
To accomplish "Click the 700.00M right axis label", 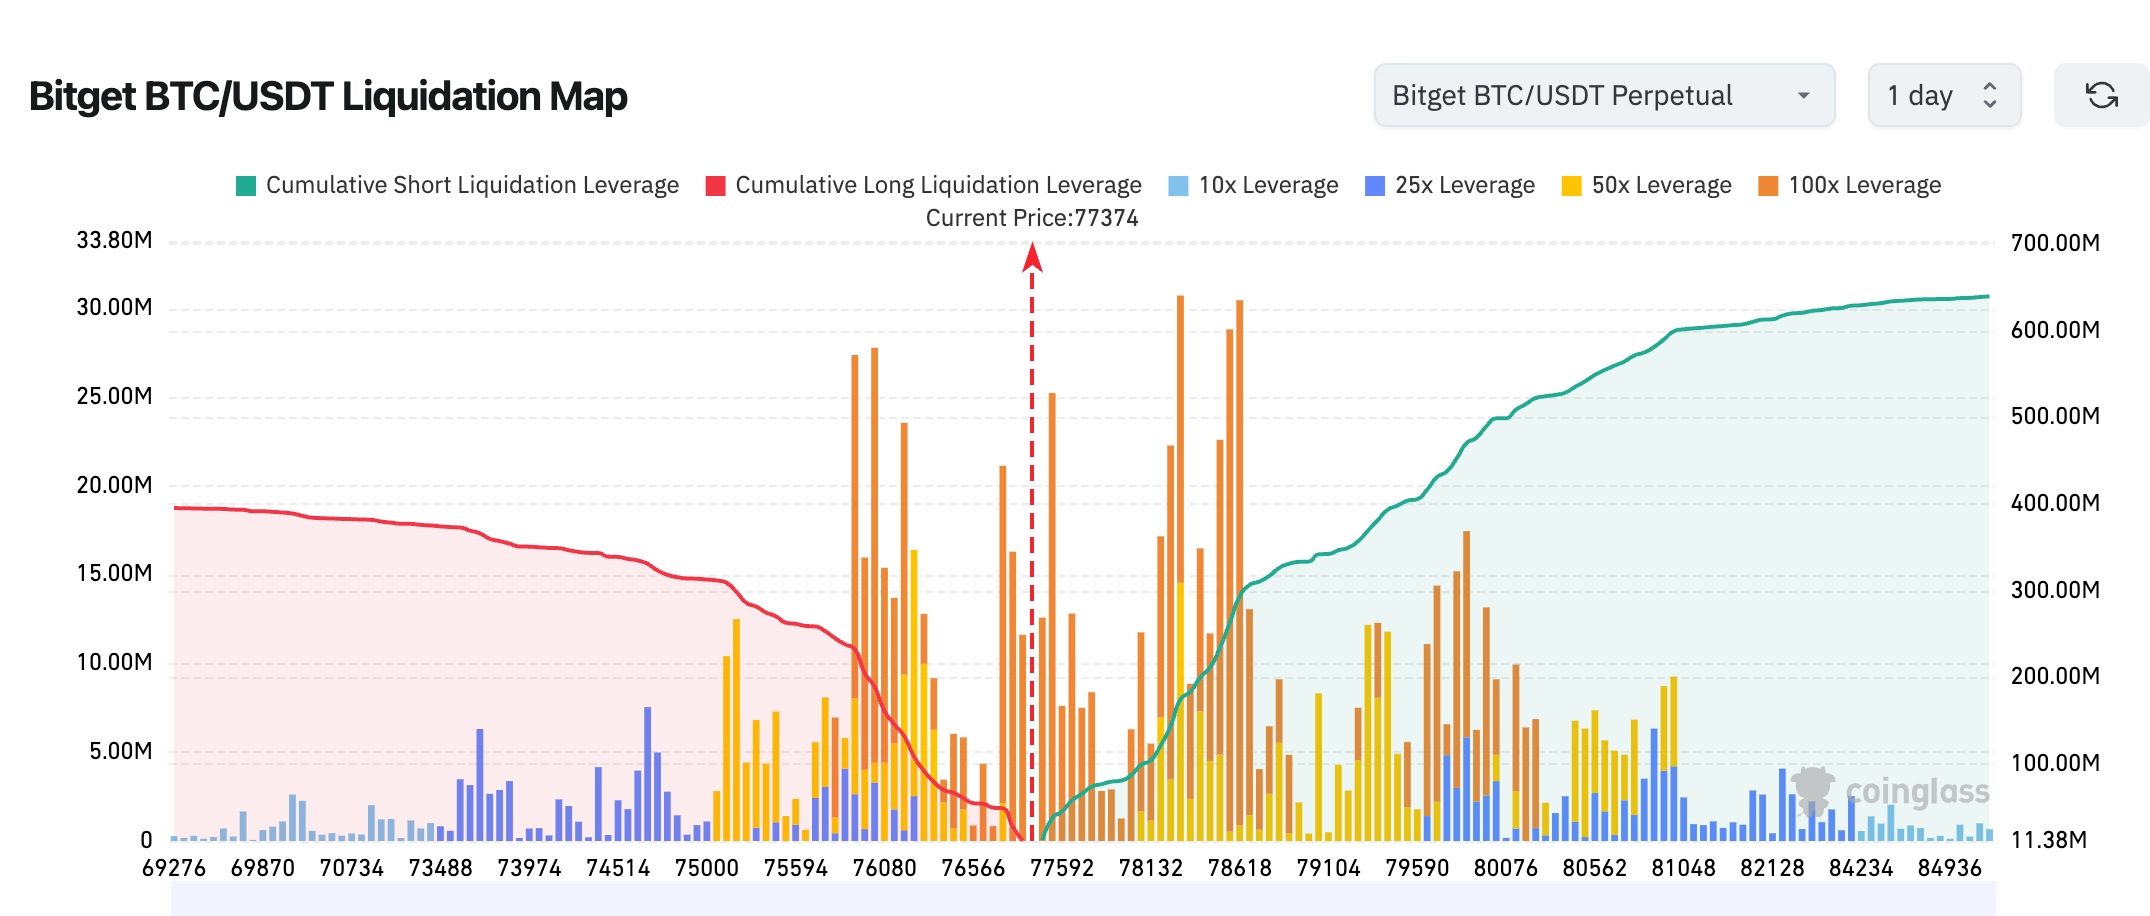I will pyautogui.click(x=2055, y=243).
